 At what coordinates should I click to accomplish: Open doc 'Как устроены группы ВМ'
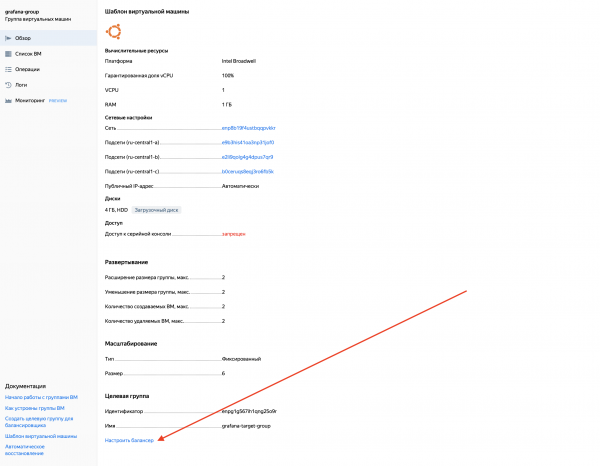[34, 408]
